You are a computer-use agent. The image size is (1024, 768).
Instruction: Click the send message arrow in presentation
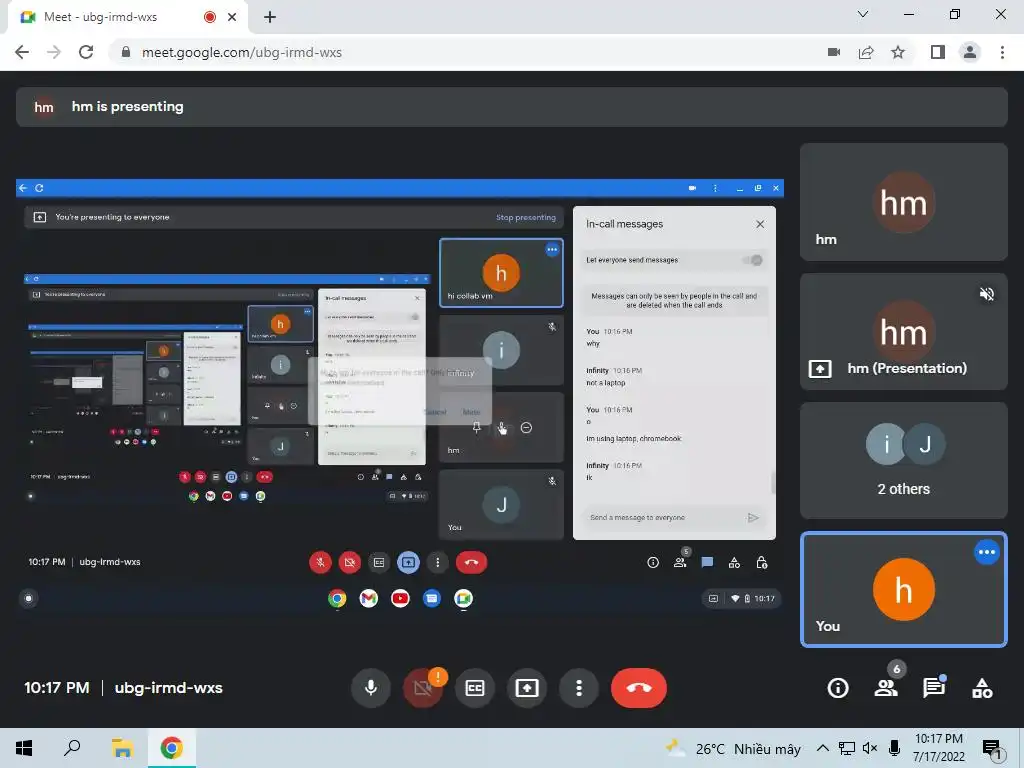tap(753, 517)
